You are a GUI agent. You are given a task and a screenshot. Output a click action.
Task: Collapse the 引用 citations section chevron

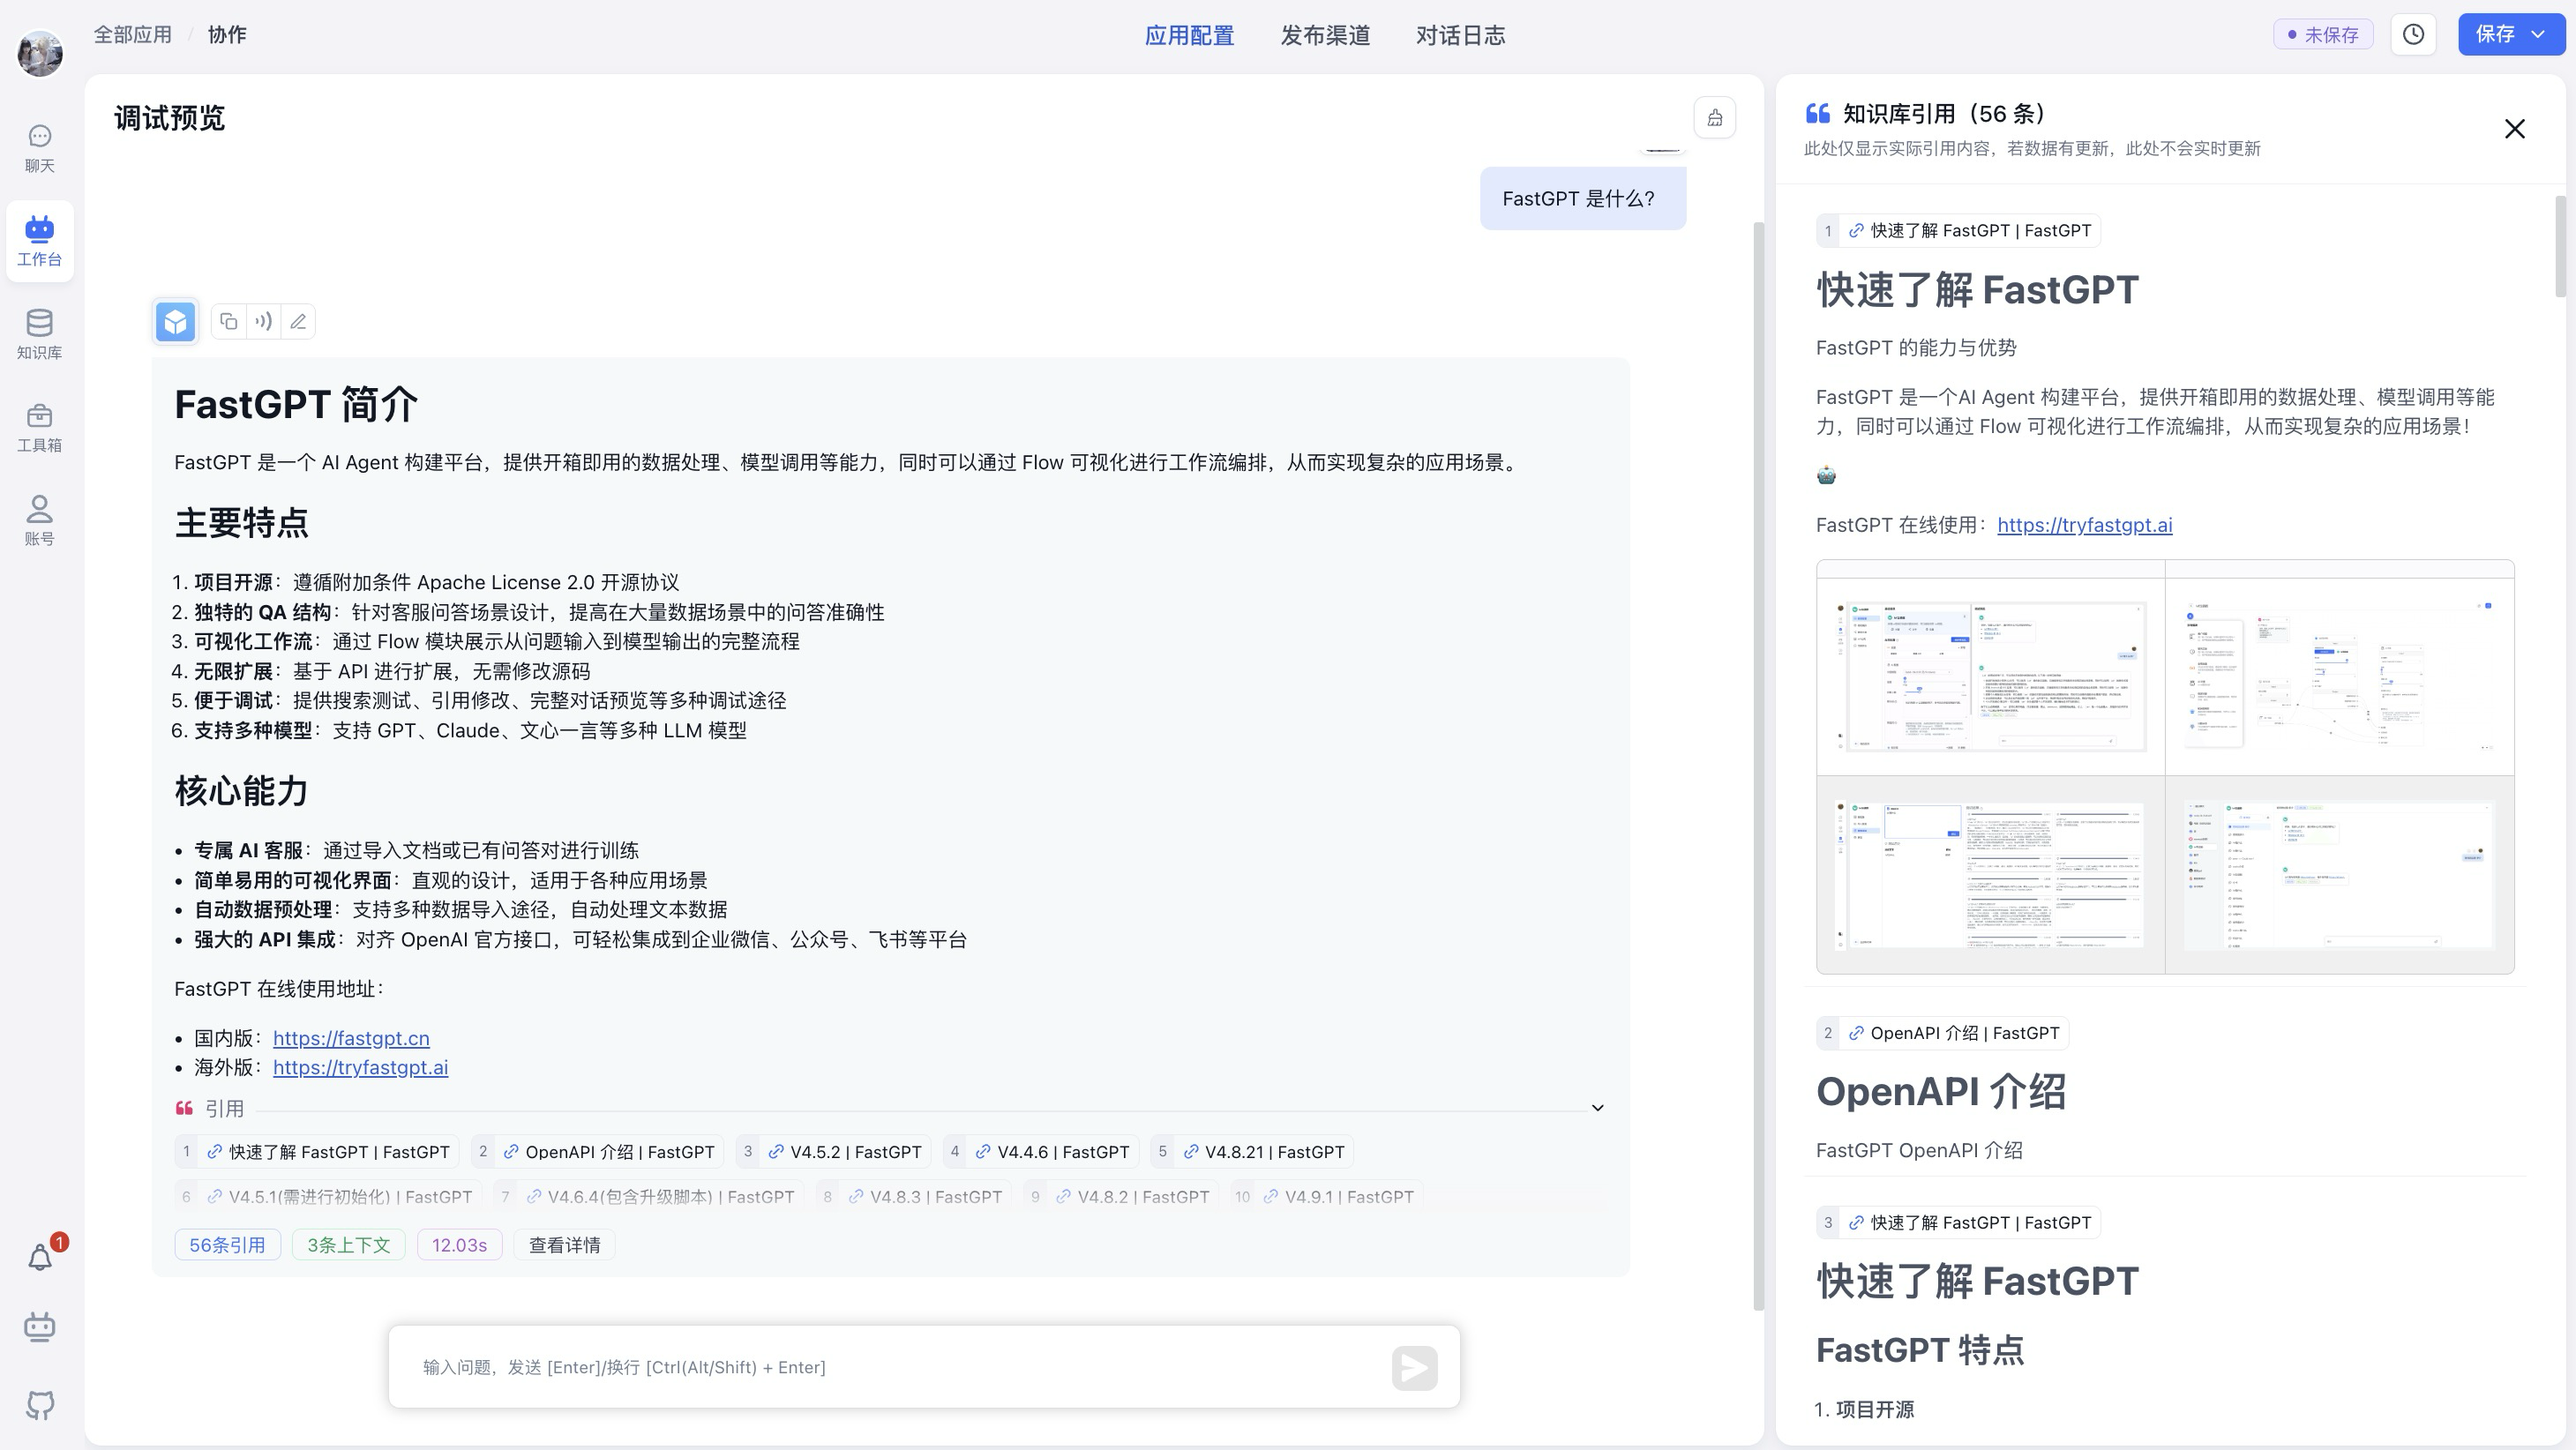pos(1597,1108)
